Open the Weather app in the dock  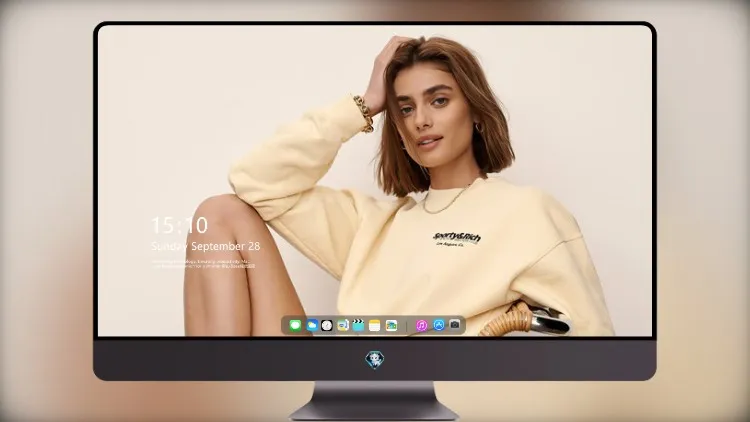[312, 325]
